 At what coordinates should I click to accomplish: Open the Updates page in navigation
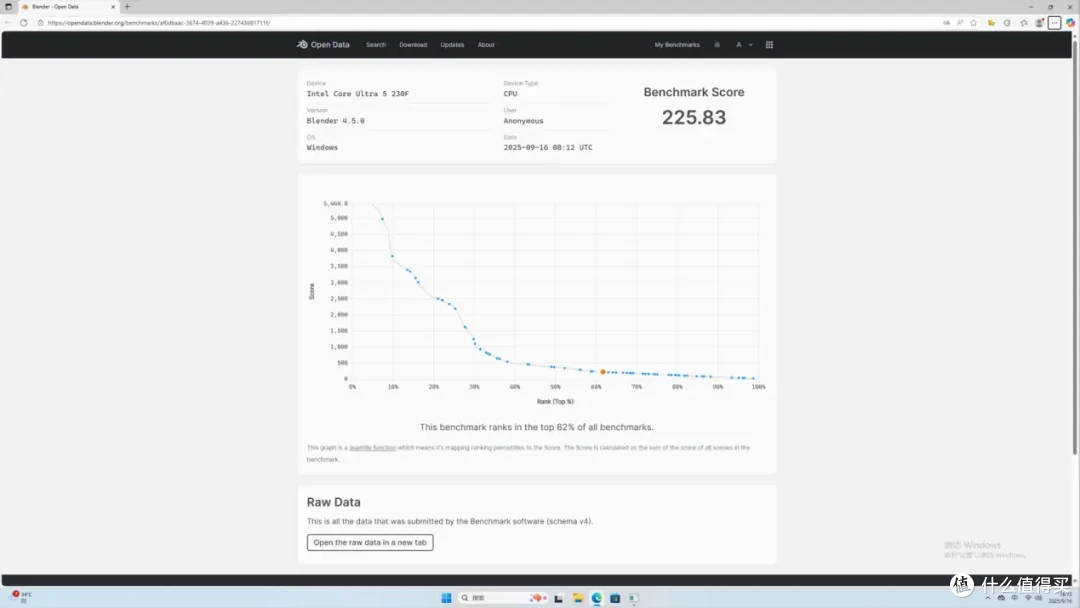point(452,45)
